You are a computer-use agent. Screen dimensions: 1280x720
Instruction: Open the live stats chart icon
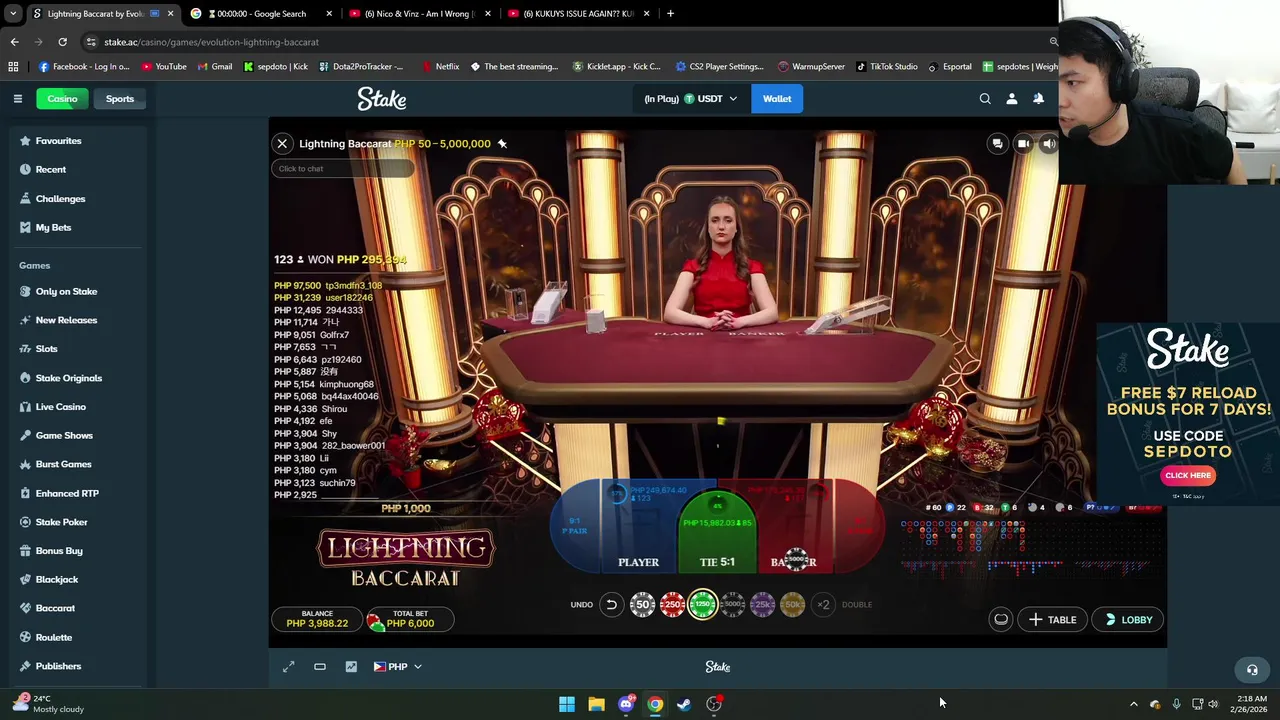pyautogui.click(x=351, y=667)
